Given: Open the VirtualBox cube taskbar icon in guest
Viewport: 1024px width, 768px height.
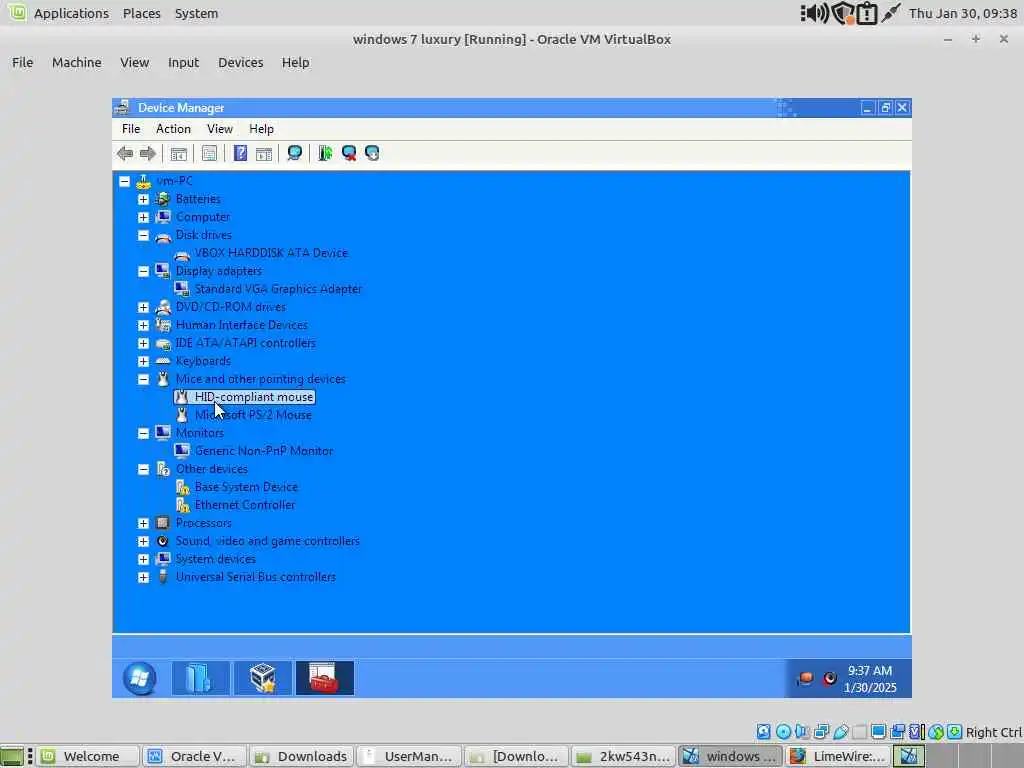Looking at the screenshot, I should pos(263,678).
